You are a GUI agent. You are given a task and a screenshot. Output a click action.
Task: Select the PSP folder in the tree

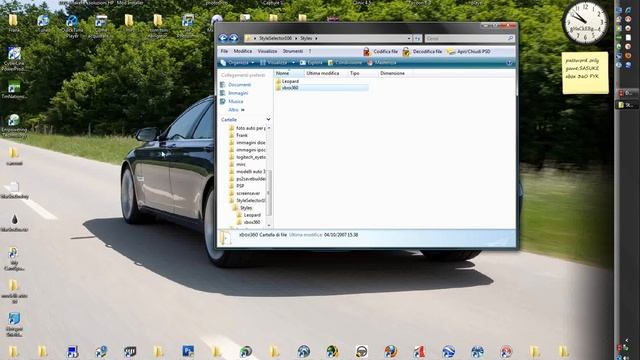(x=237, y=186)
